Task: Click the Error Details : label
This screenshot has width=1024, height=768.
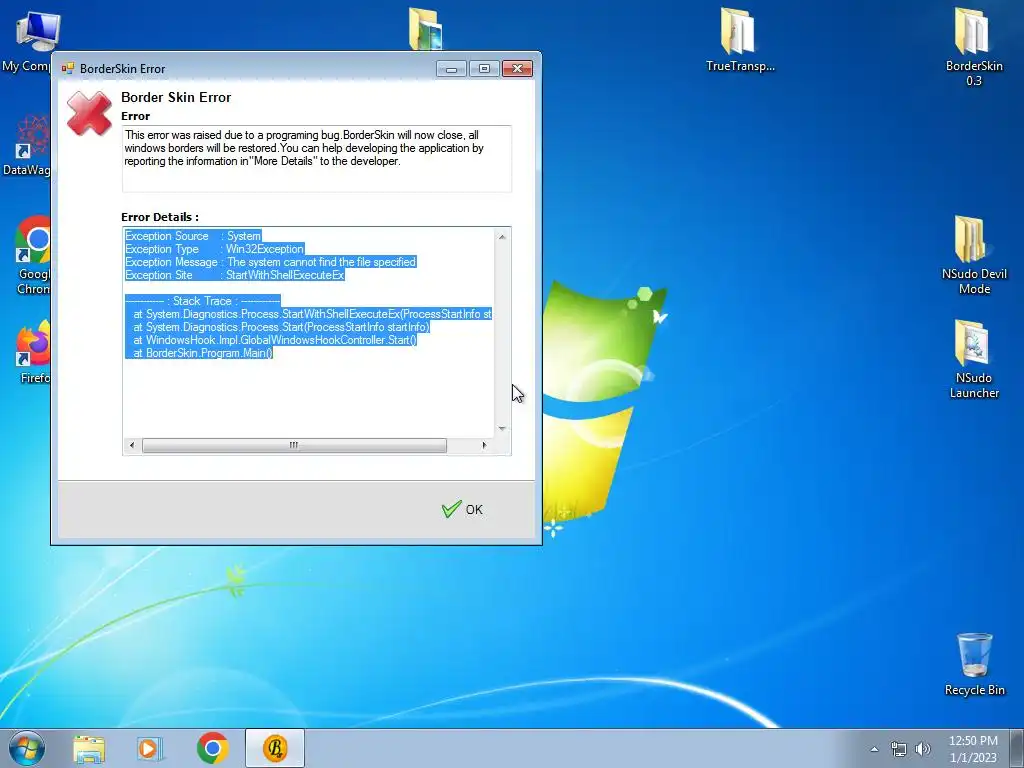Action: [x=160, y=217]
